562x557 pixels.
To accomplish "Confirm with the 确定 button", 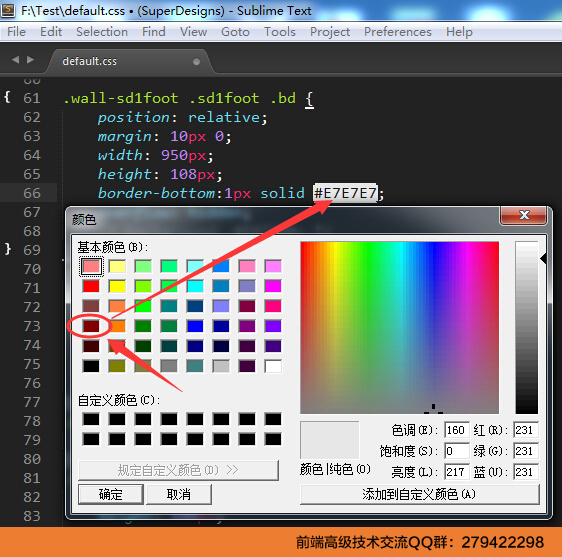I will pos(111,494).
